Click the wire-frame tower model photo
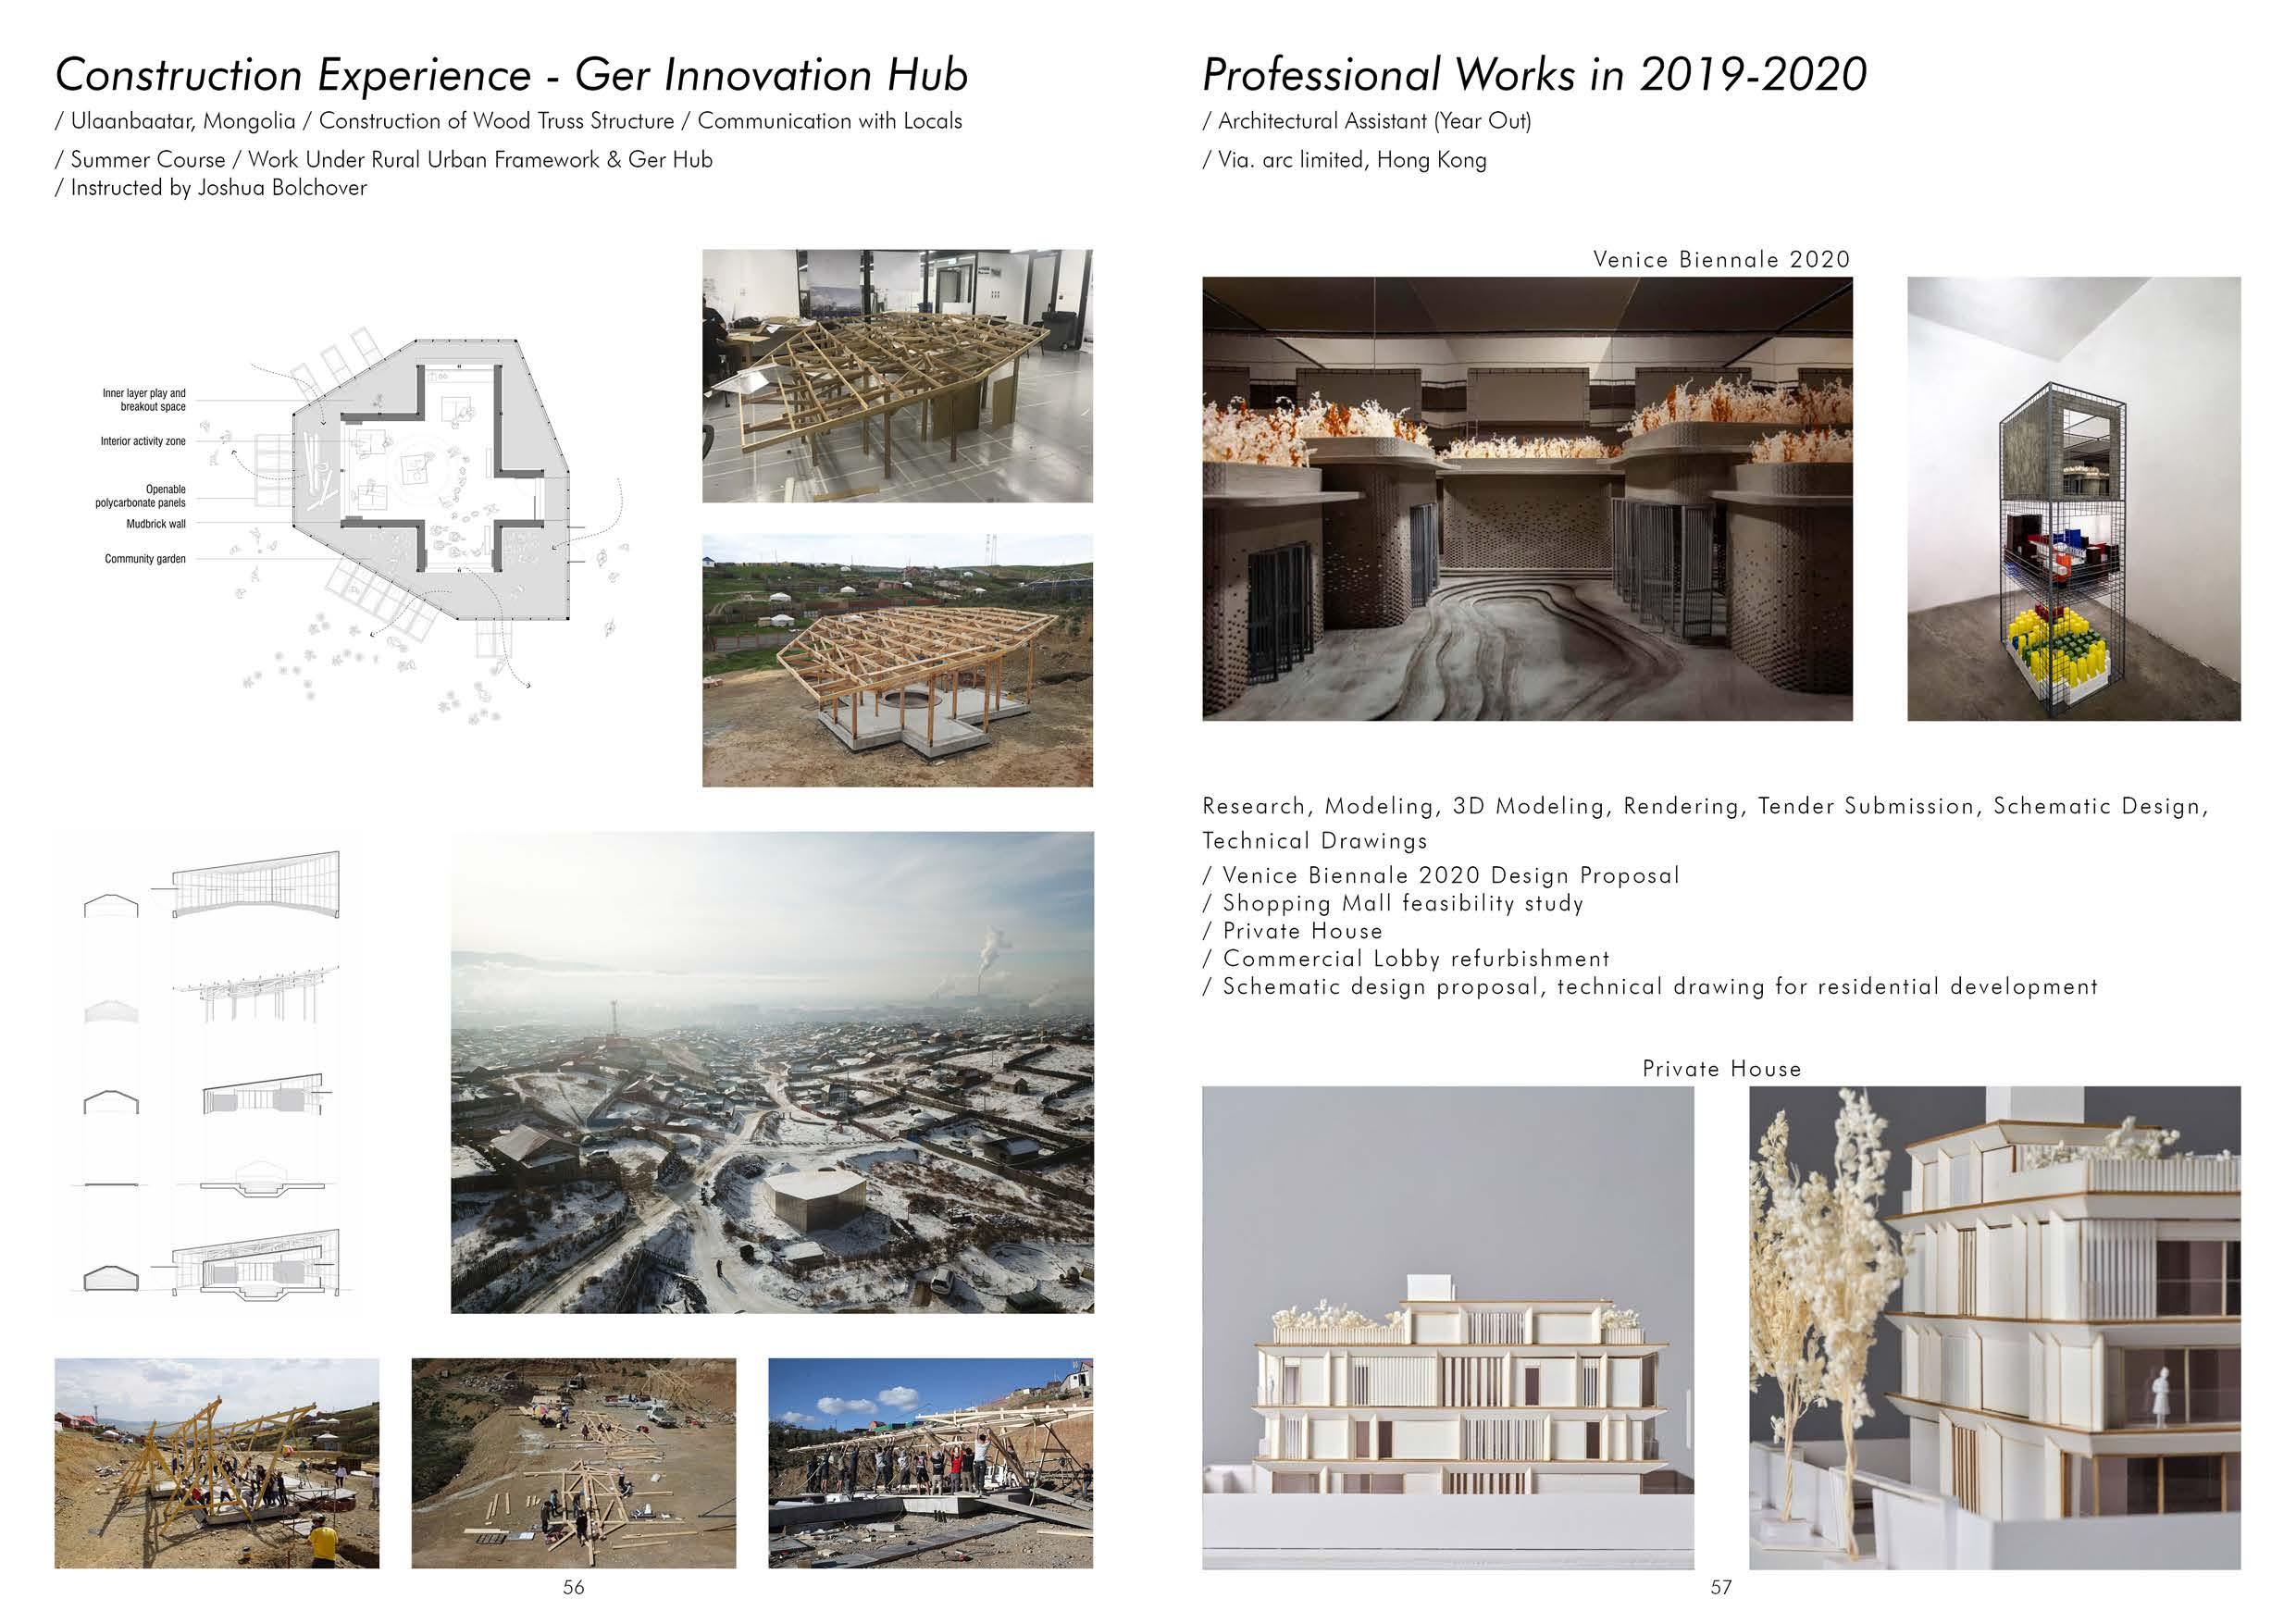This screenshot has width=2296, height=1623. coord(2073,498)
